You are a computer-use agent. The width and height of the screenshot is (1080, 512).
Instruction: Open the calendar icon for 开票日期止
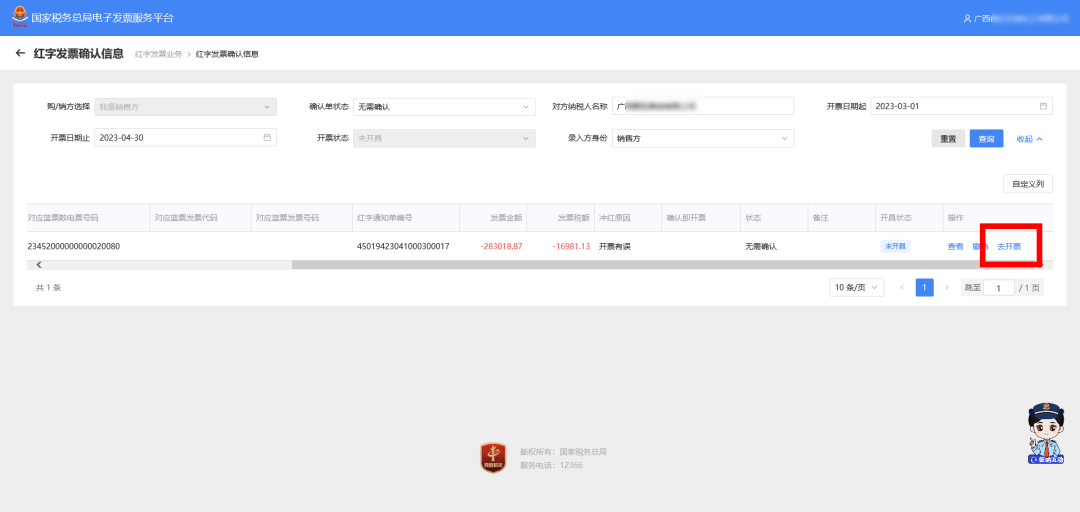click(x=267, y=138)
